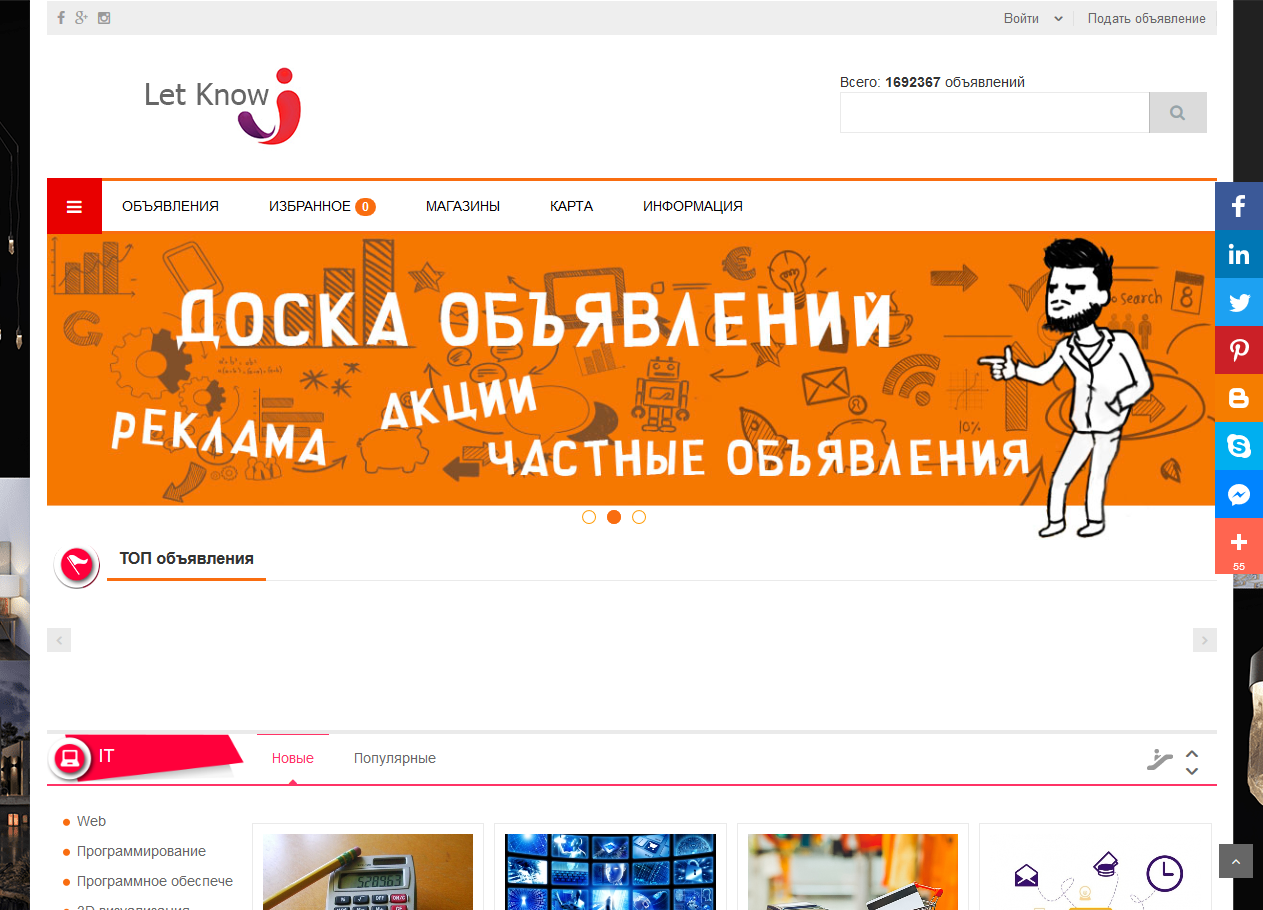Open the МАГАЗИНЫ menu item
This screenshot has height=910, width=1263.
[x=462, y=206]
